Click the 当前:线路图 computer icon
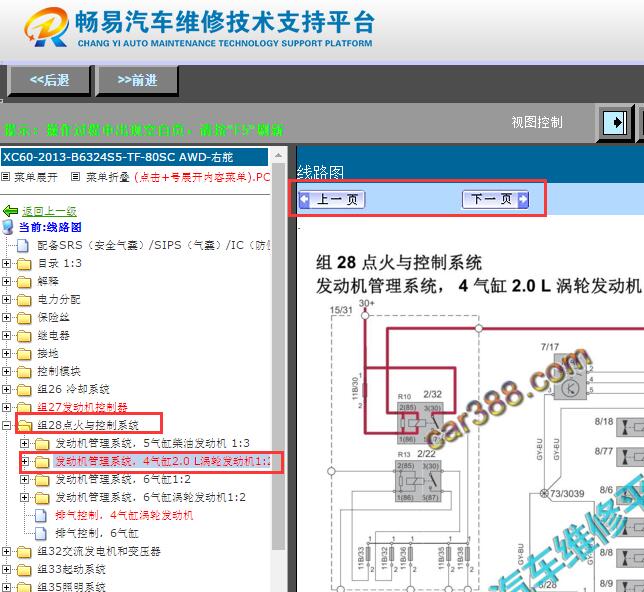644x592 pixels. click(x=8, y=227)
